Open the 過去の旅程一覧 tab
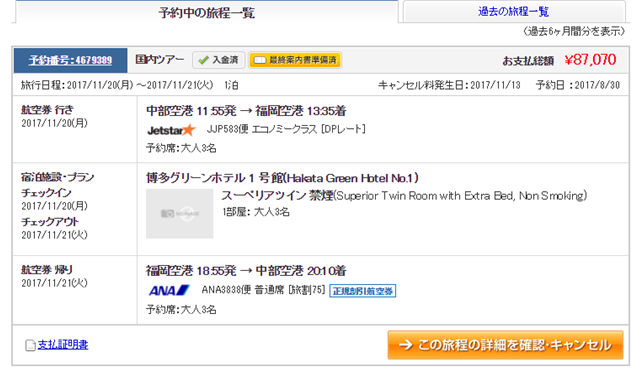This screenshot has width=641, height=372. 514,11
